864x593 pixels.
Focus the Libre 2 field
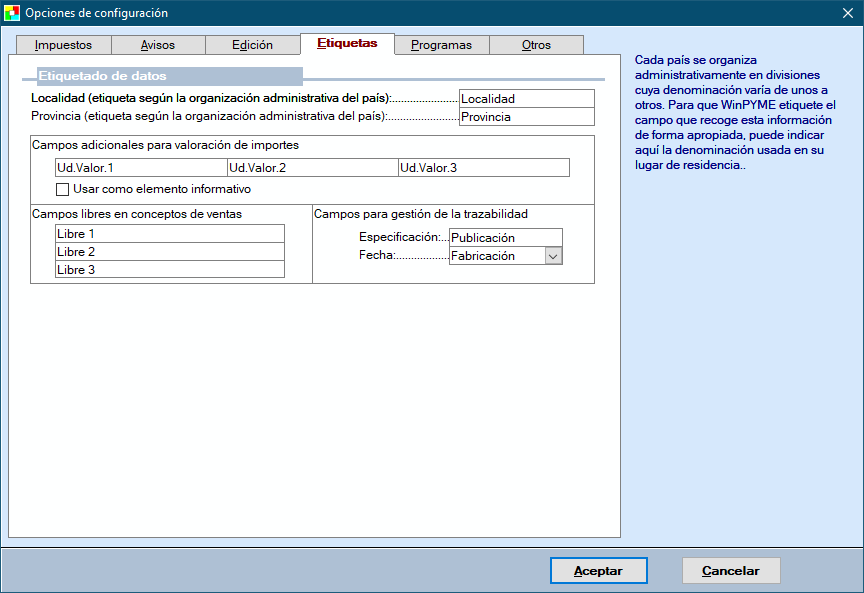click(170, 251)
